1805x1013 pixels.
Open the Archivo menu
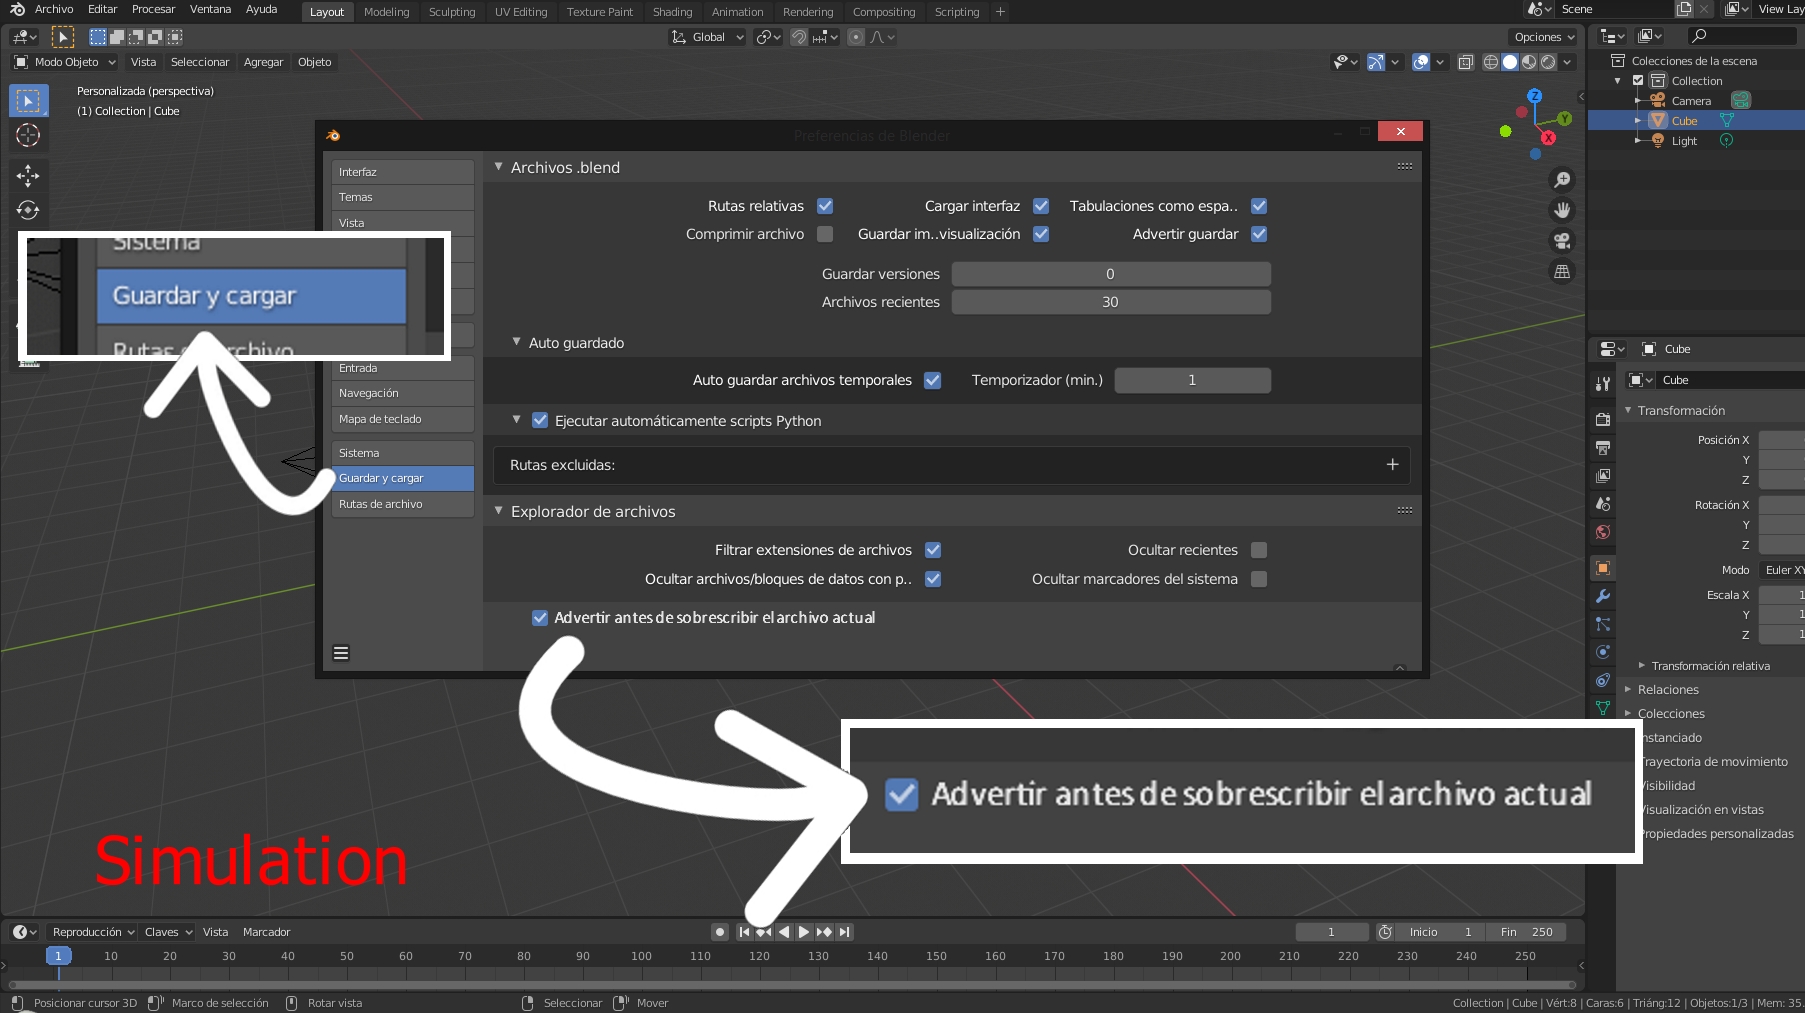(54, 9)
